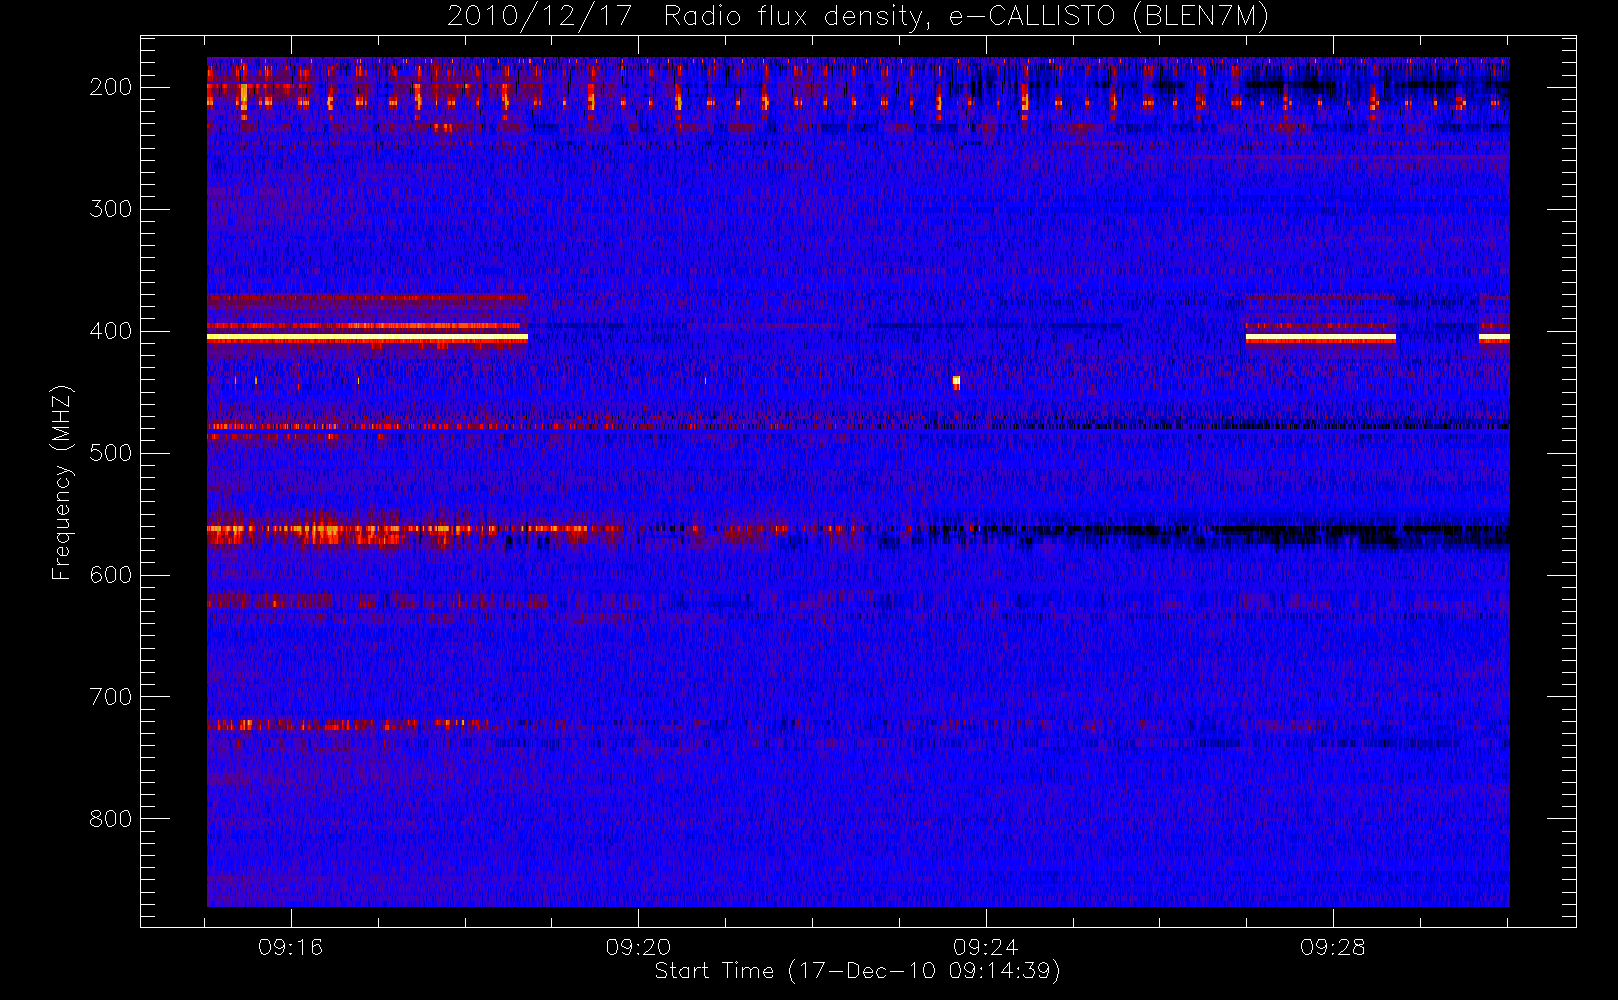Click the 300 frequency tick label

coord(111,209)
